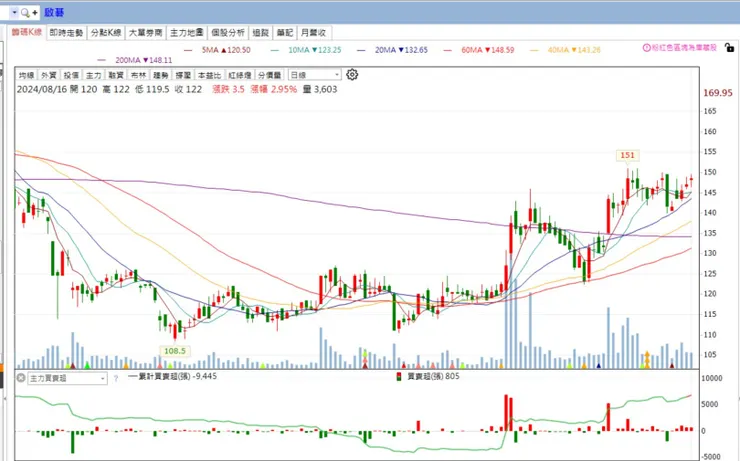Click the 2024/08/16 date text
Image resolution: width=740 pixels, height=461 pixels.
42,89
